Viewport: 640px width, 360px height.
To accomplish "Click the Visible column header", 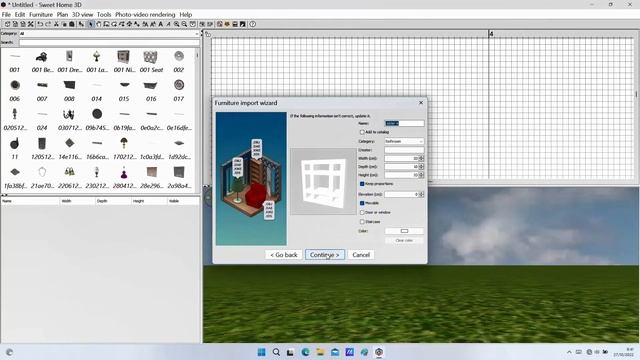I will click(183, 201).
